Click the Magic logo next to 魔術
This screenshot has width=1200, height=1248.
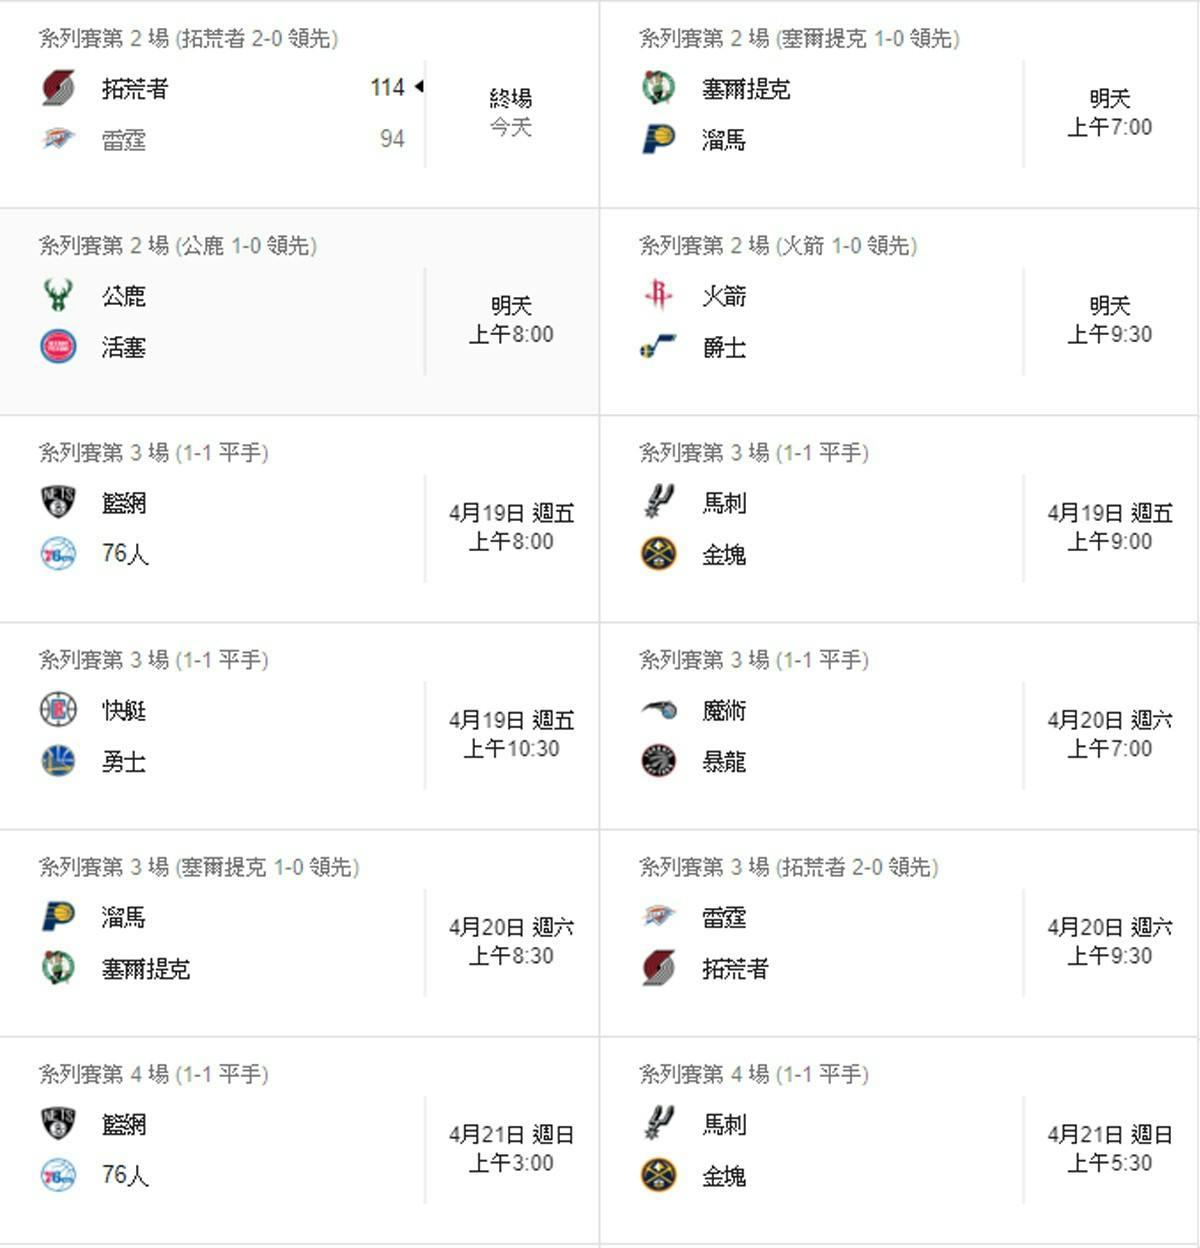click(658, 709)
